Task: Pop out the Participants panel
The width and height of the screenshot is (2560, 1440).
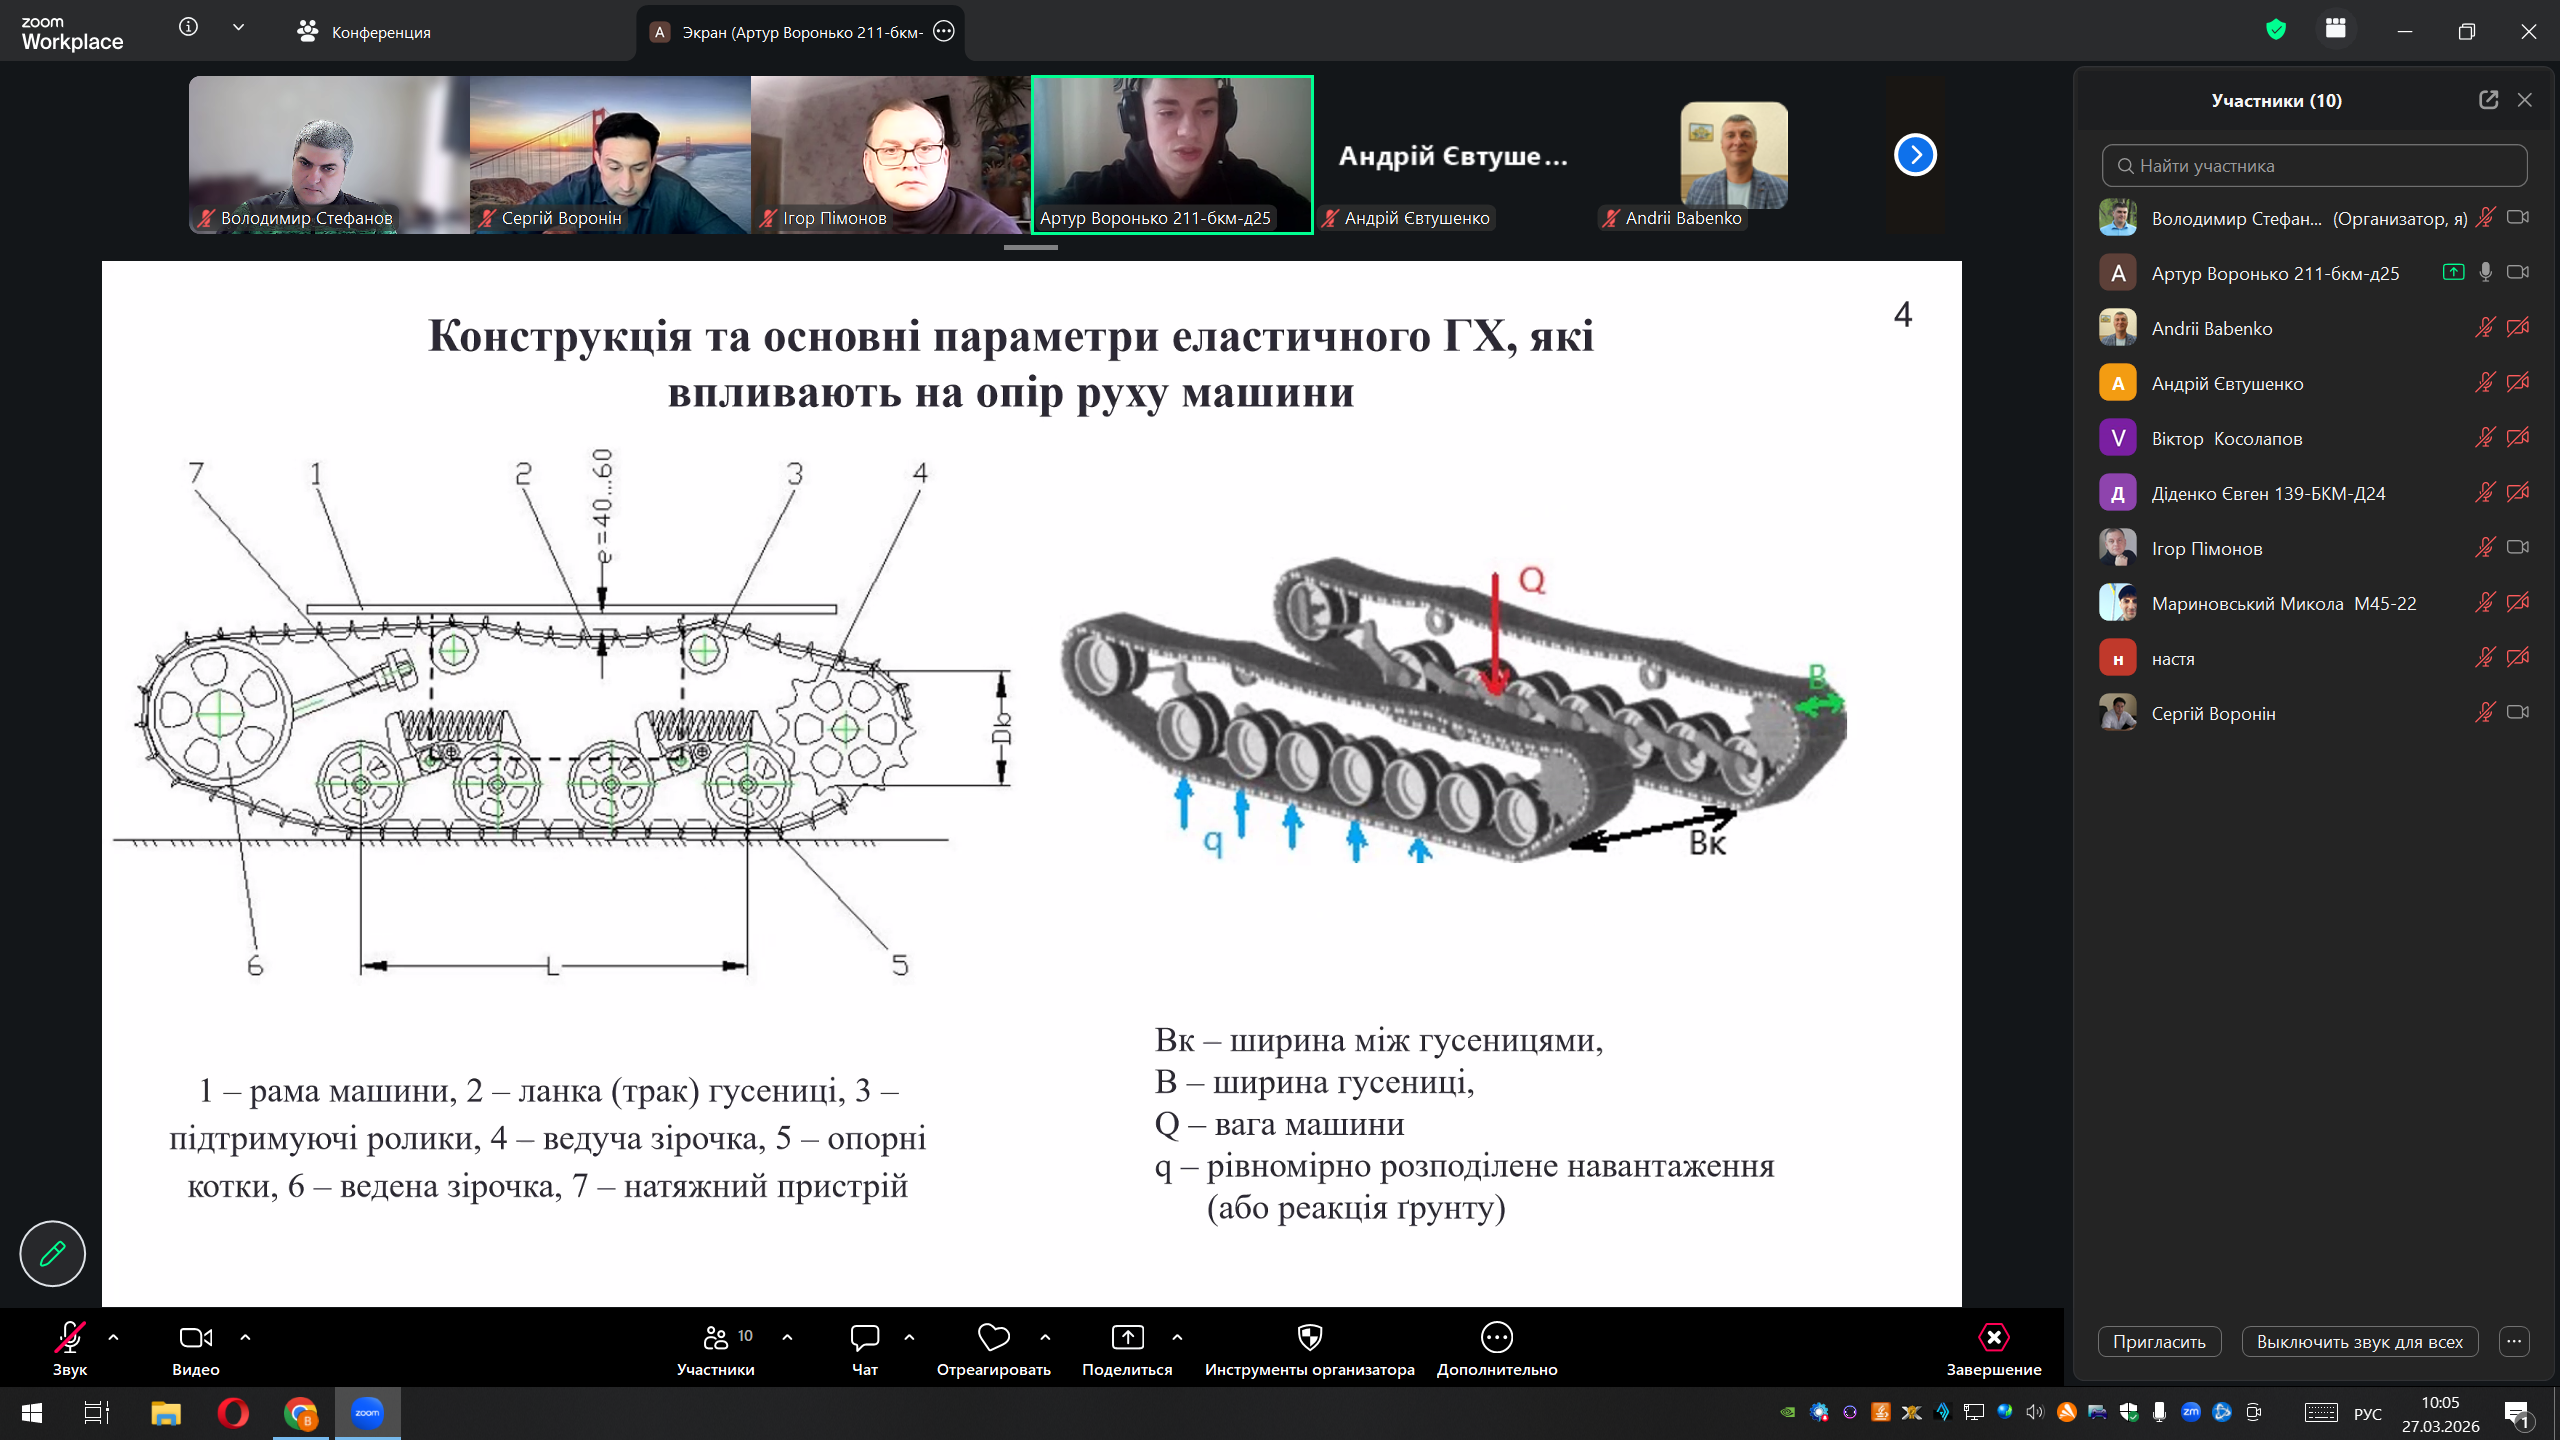Action: coord(2488,100)
